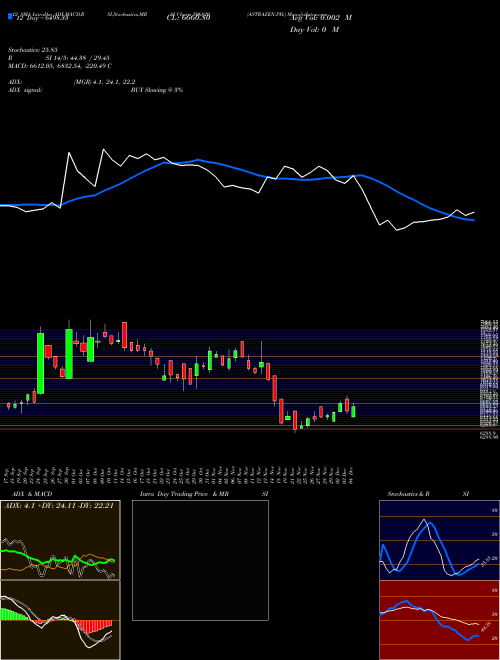The width and height of the screenshot is (500, 660).
Task: Click the last green candlestick on the chart
Action: (354, 411)
